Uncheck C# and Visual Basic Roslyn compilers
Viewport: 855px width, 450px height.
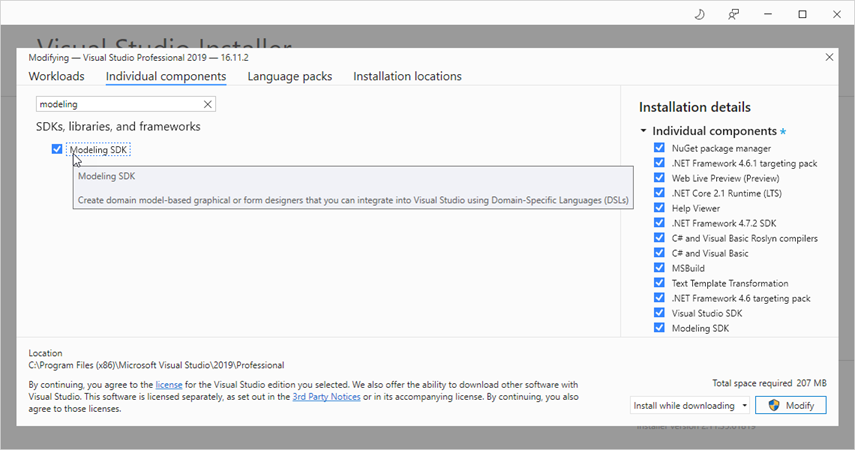[659, 238]
